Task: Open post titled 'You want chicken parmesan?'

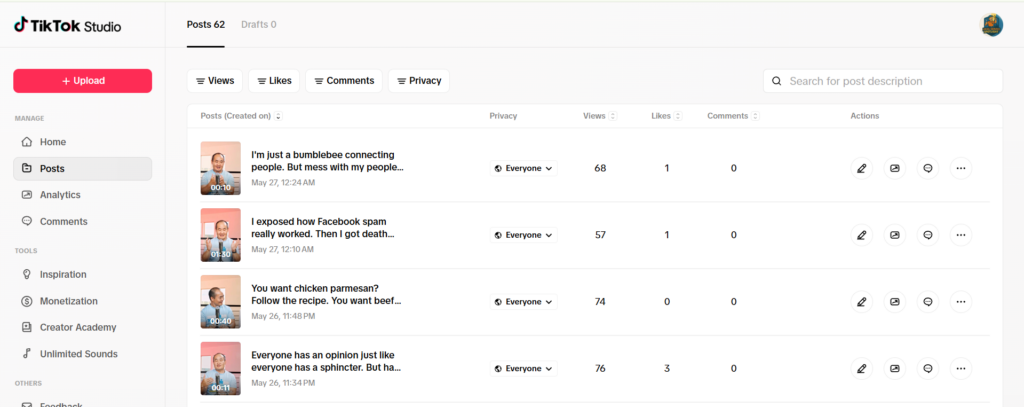Action: pos(326,295)
